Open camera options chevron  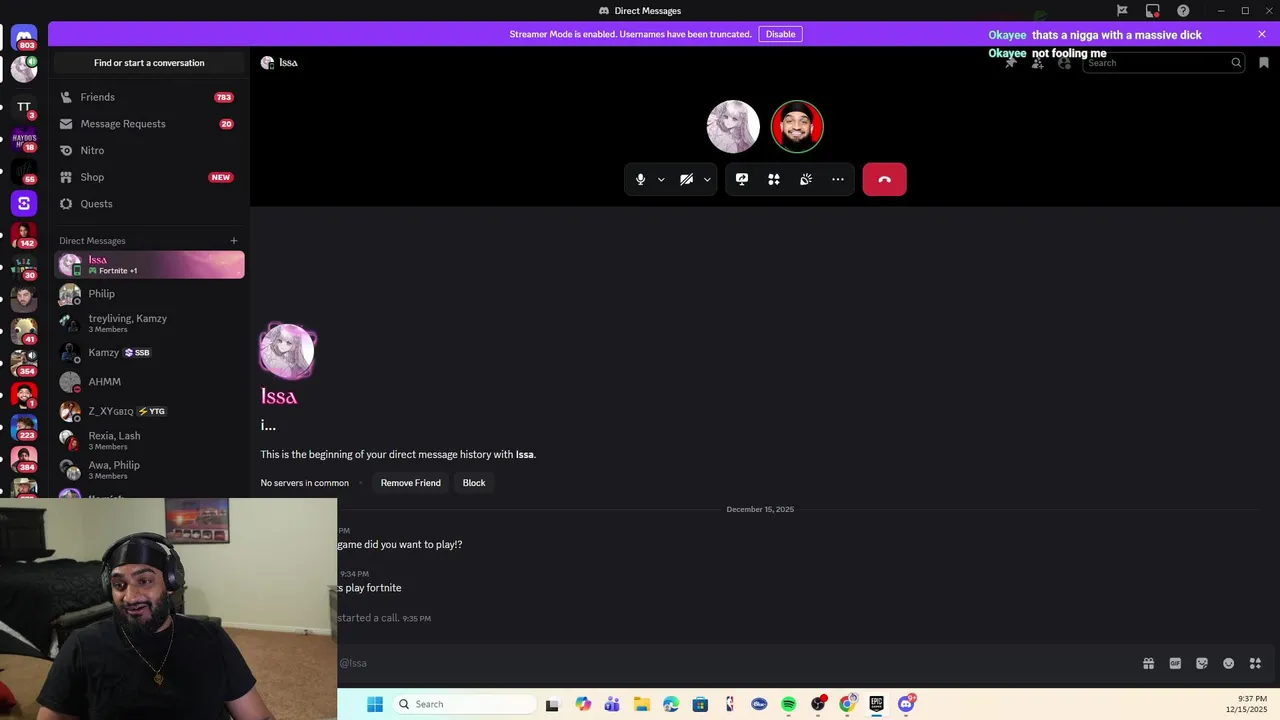pos(707,180)
